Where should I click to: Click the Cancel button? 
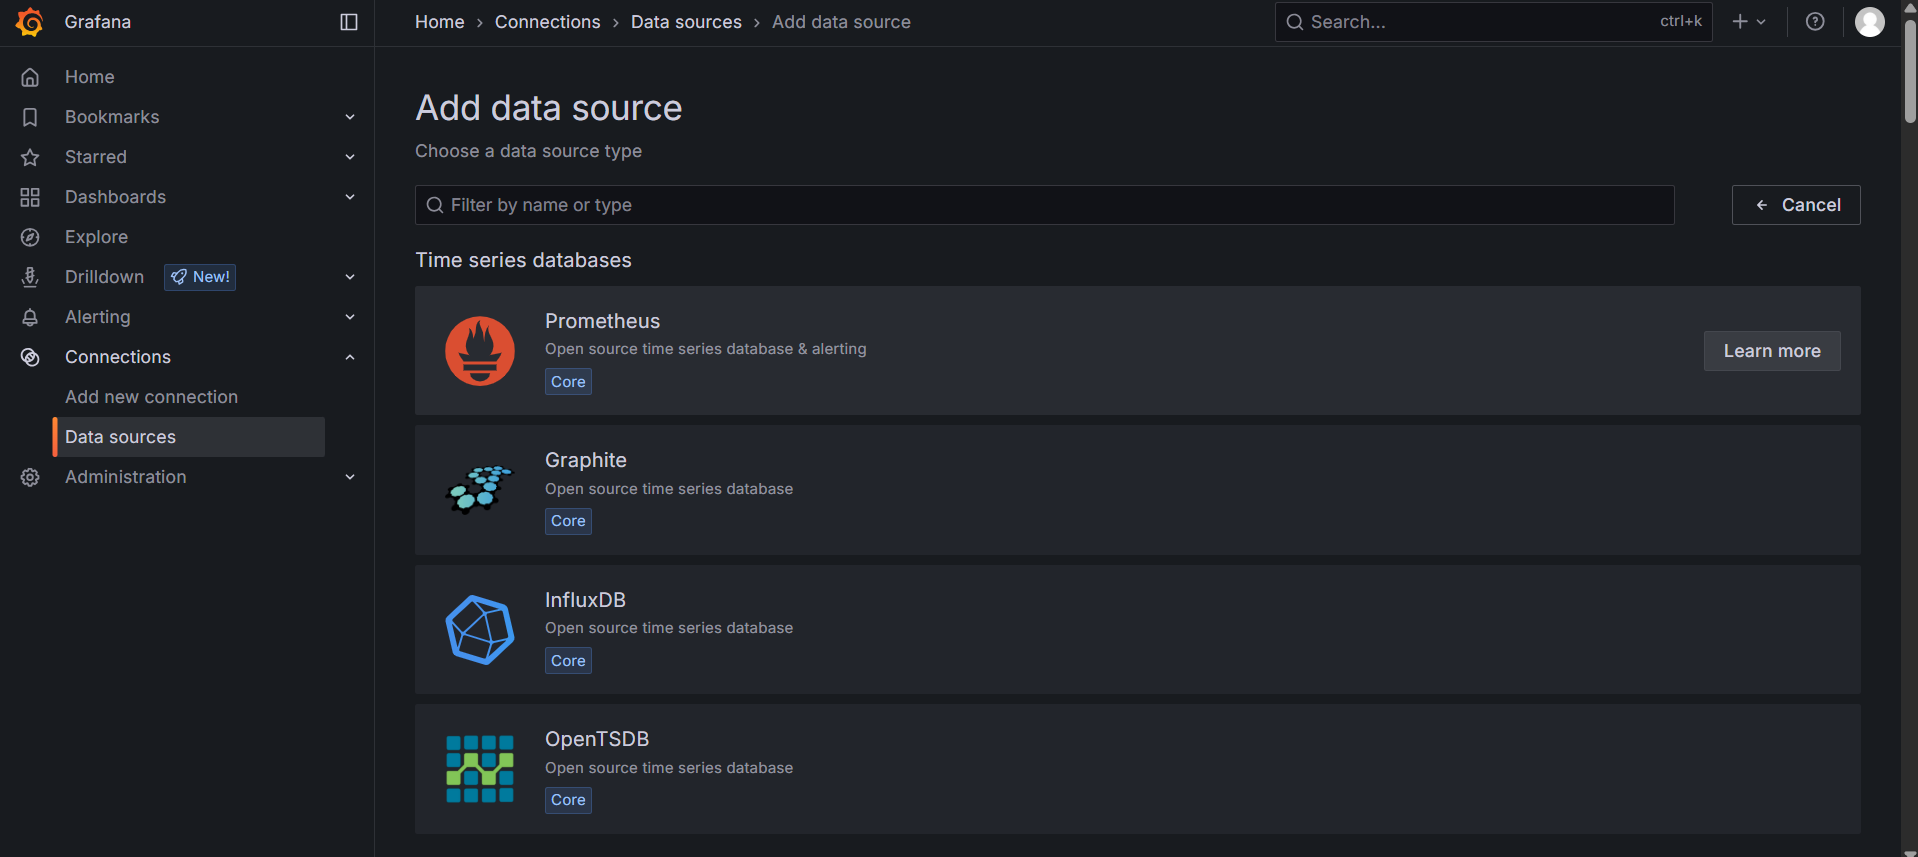[x=1796, y=205]
